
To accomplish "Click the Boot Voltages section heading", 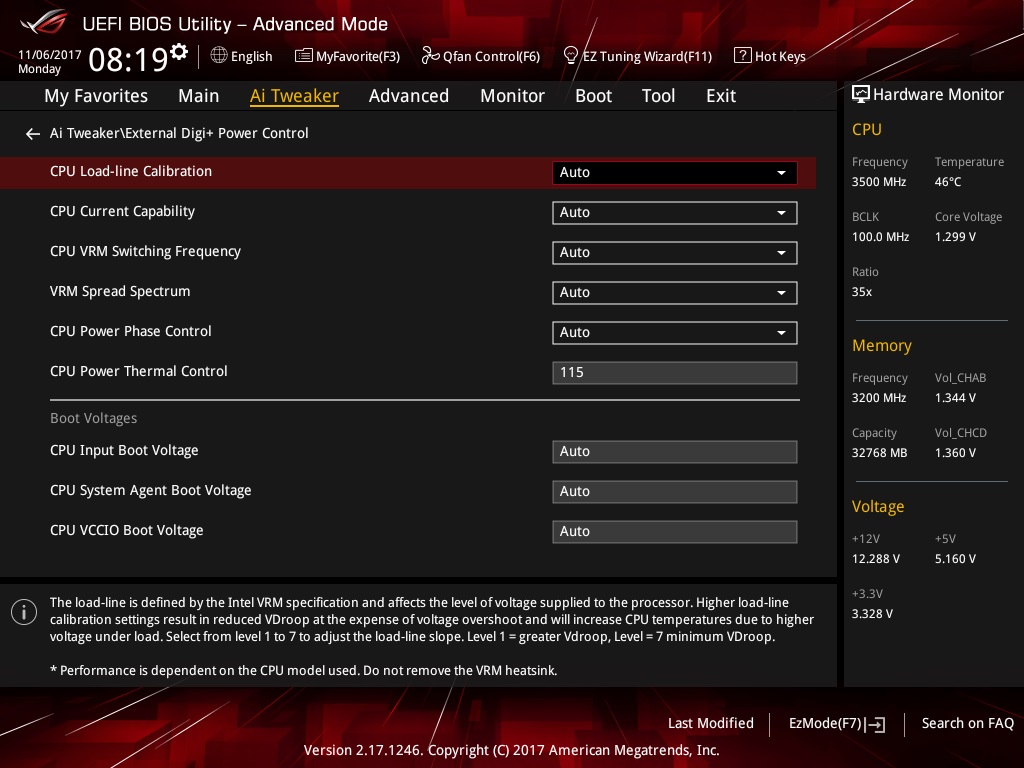I will [x=93, y=419].
